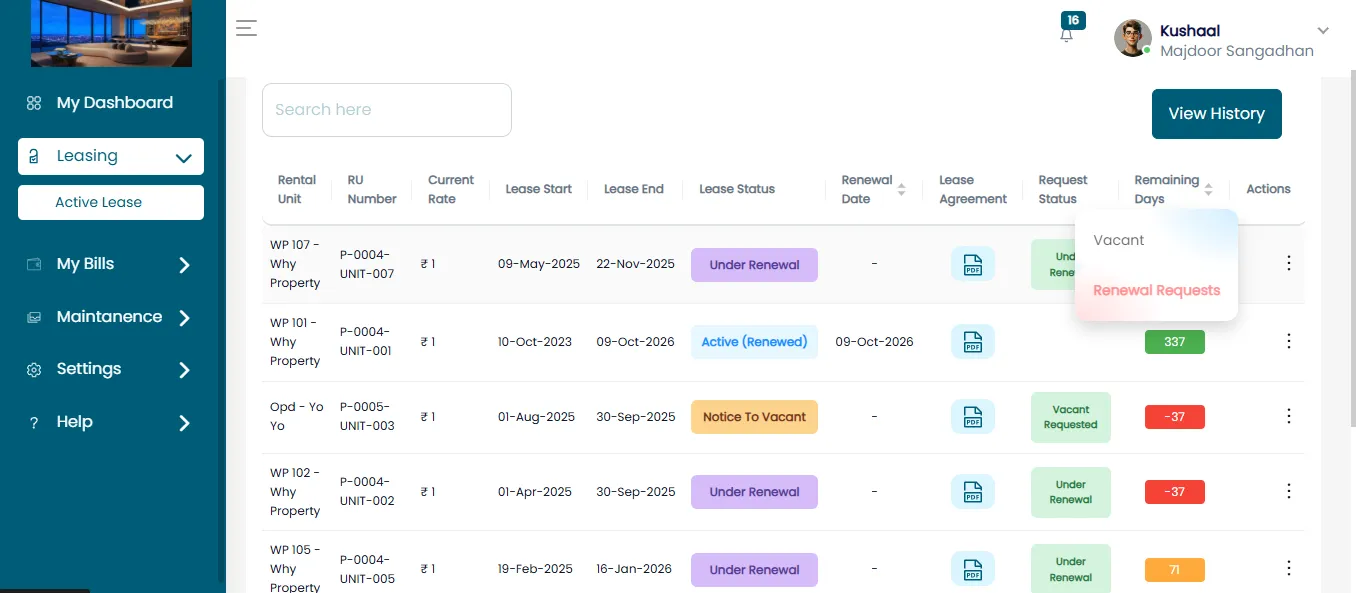Click the My Bills wallet icon

pos(34,264)
